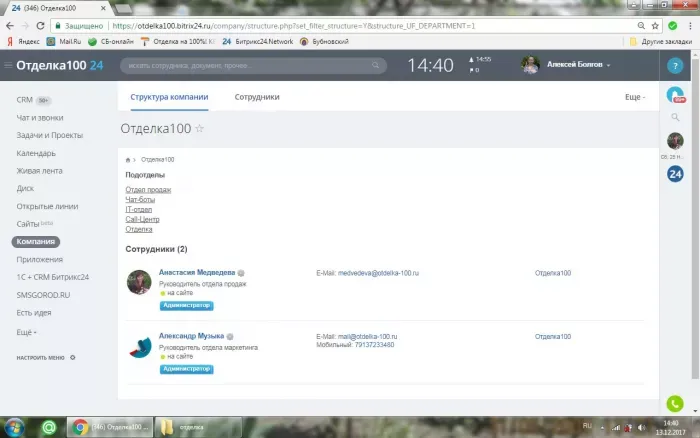
Task: Click the green phone call button
Action: [675, 404]
